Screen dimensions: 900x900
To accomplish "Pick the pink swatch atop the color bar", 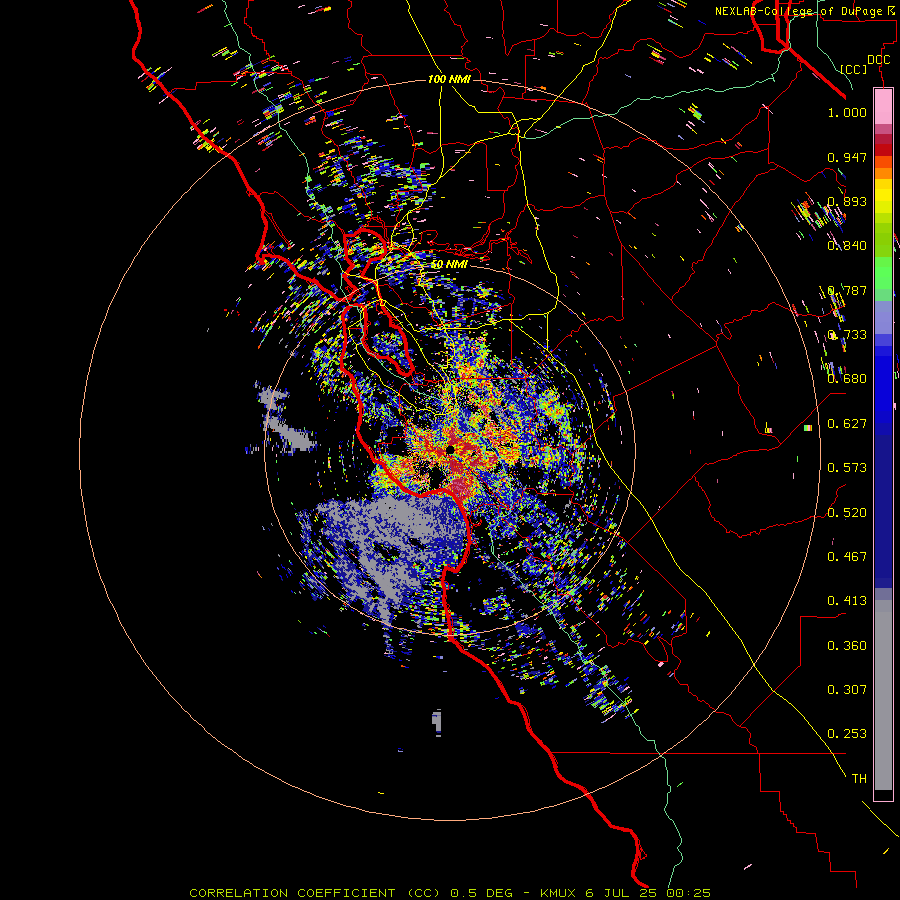I will [883, 107].
